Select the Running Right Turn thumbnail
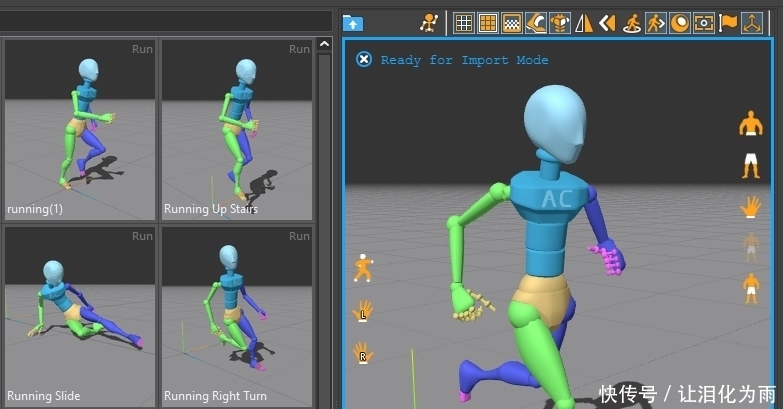The height and width of the screenshot is (409, 783). point(237,317)
